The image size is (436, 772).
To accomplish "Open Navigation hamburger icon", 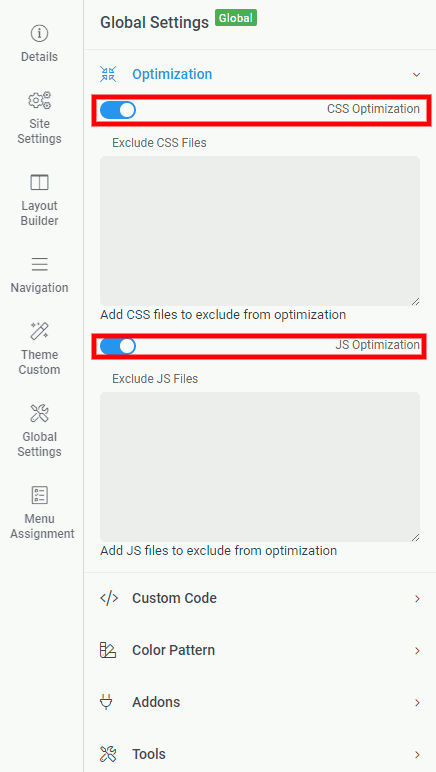I will point(39,264).
